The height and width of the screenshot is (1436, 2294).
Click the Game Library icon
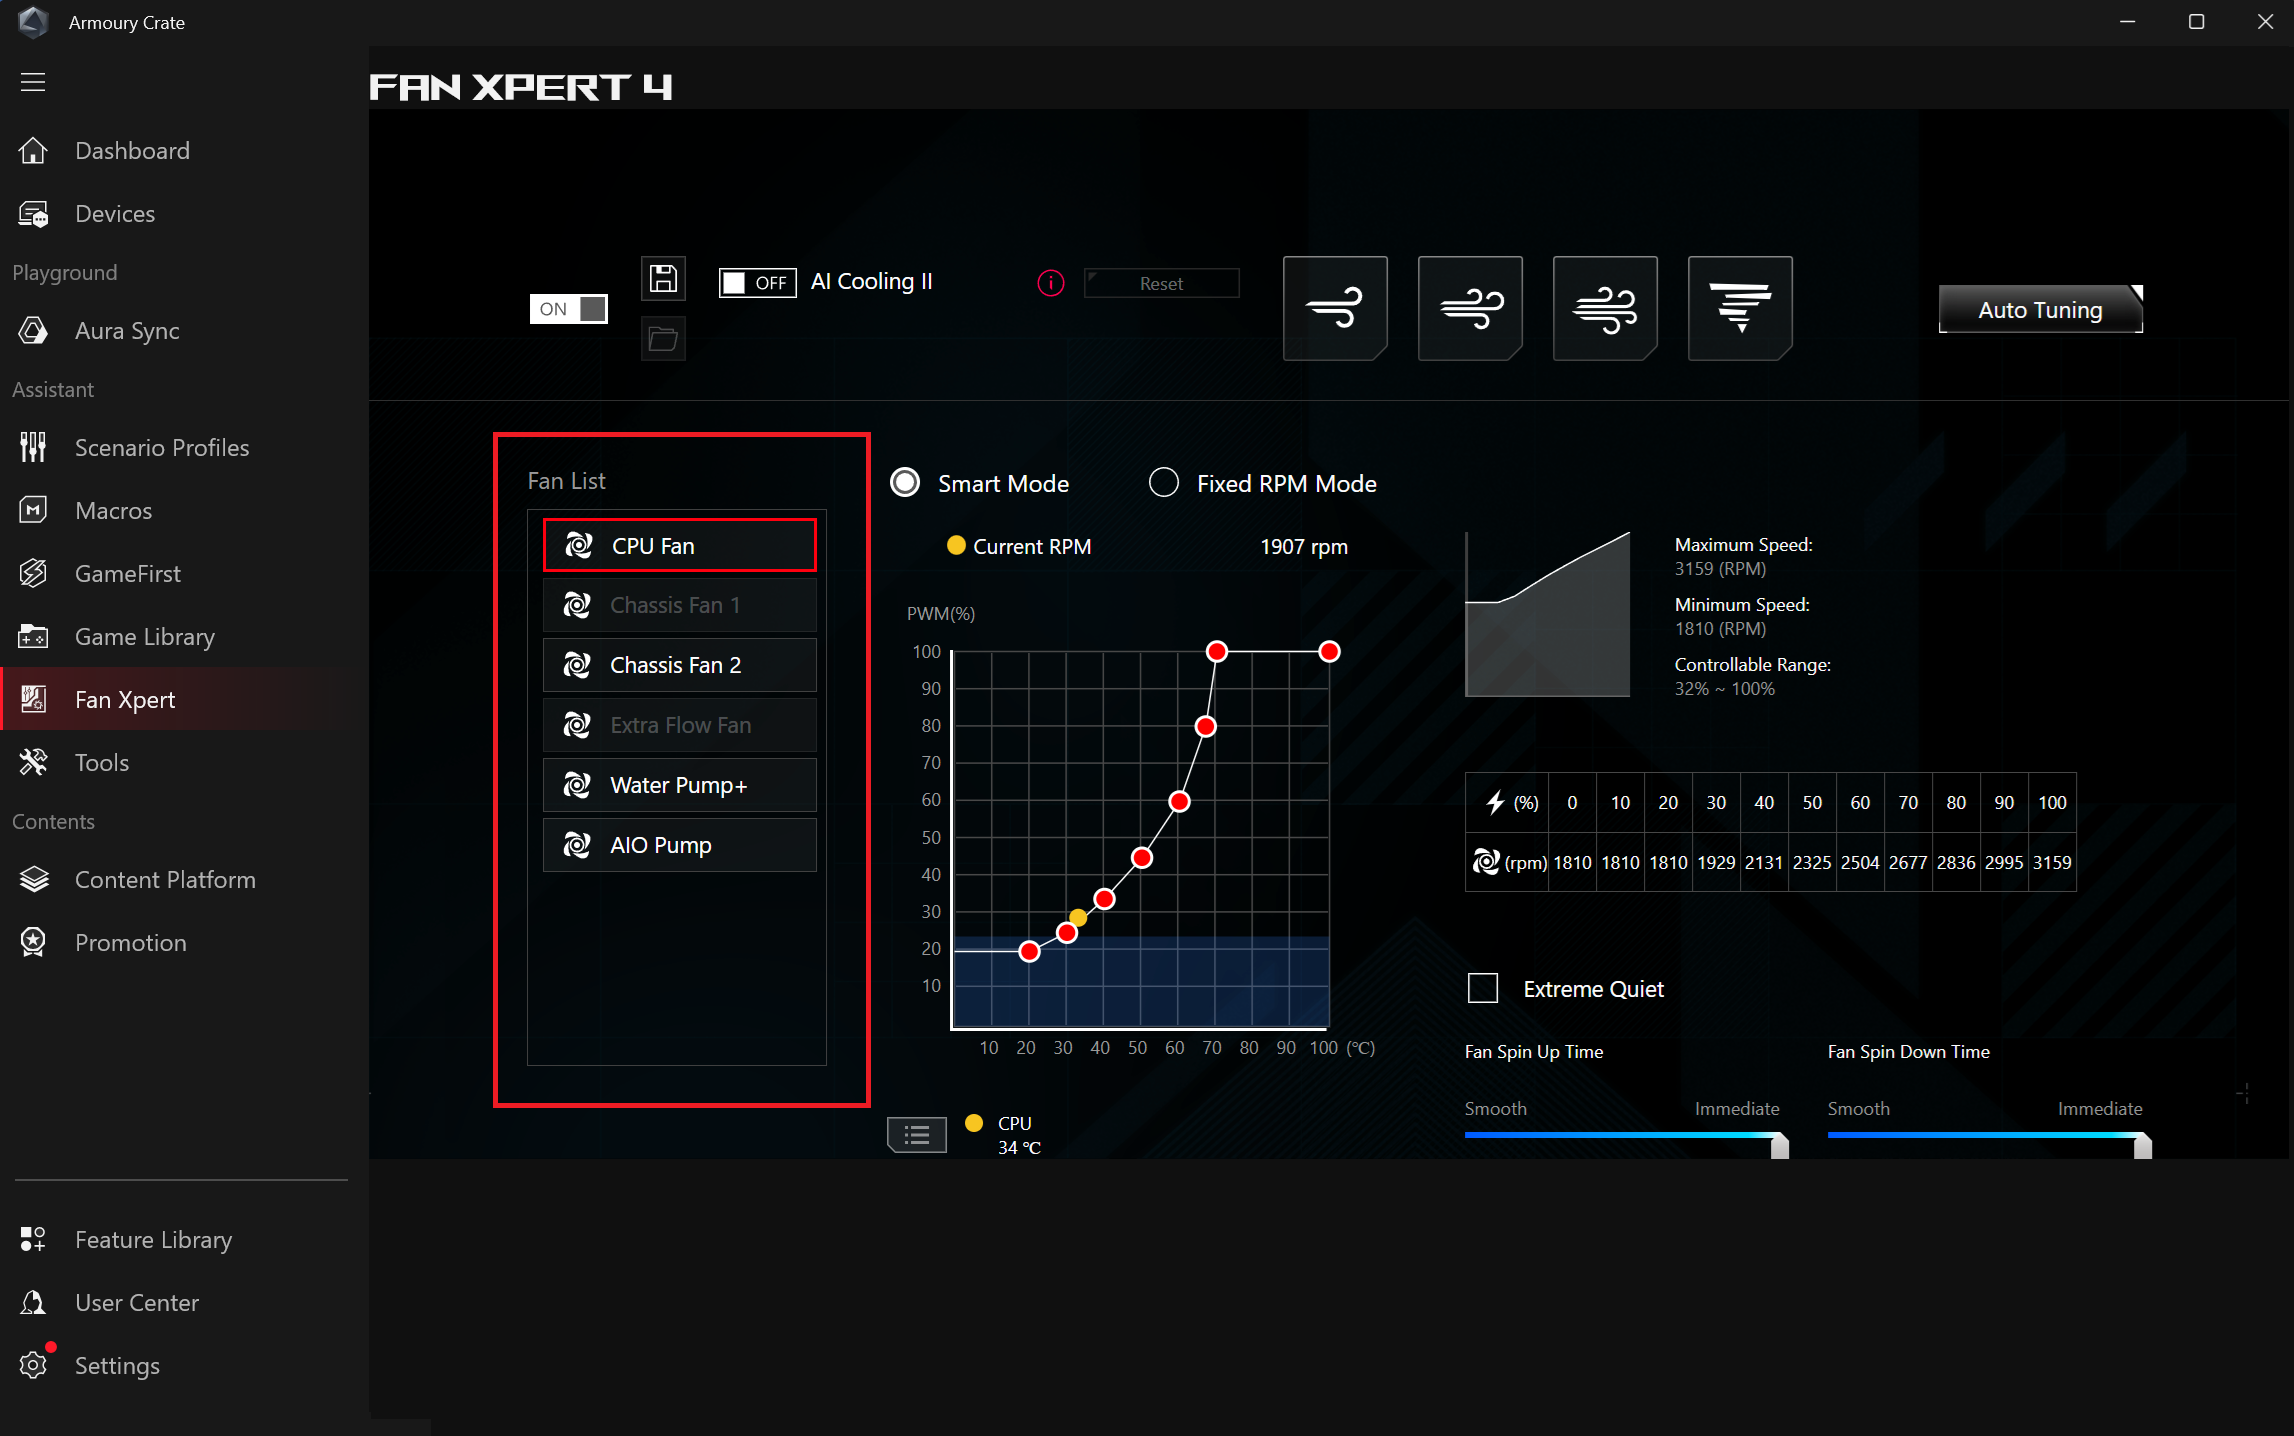tap(33, 636)
